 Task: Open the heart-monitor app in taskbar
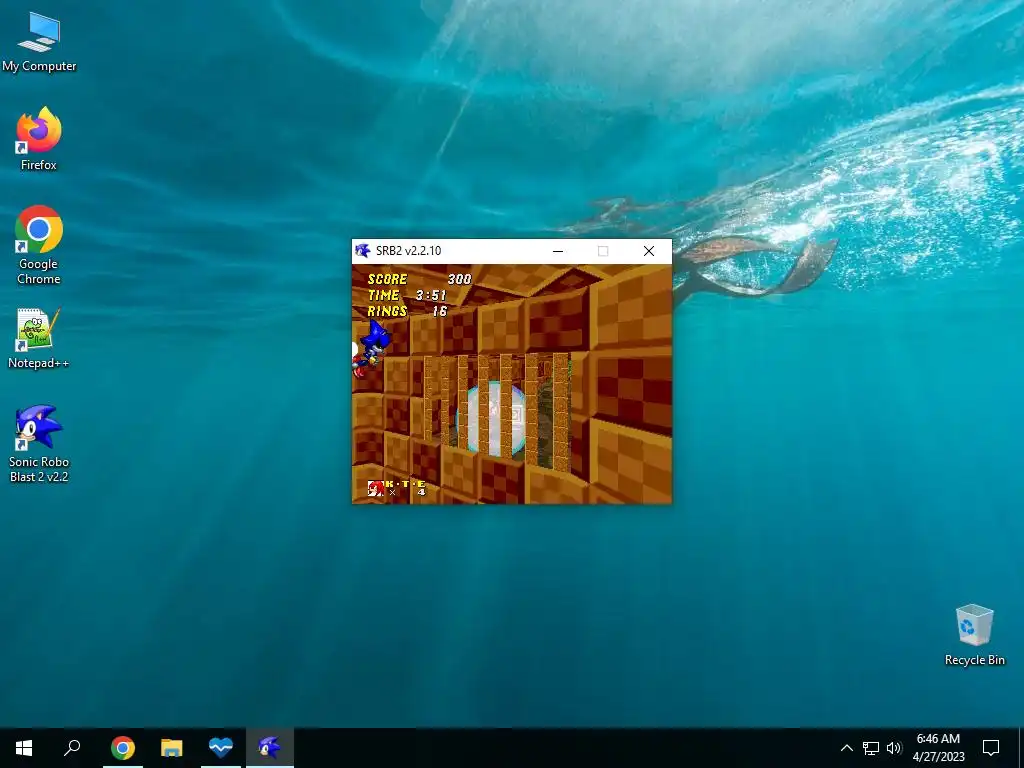[221, 748]
